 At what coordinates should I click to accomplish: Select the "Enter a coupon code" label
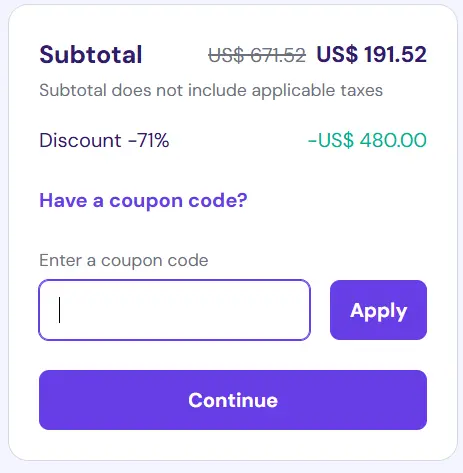124,260
